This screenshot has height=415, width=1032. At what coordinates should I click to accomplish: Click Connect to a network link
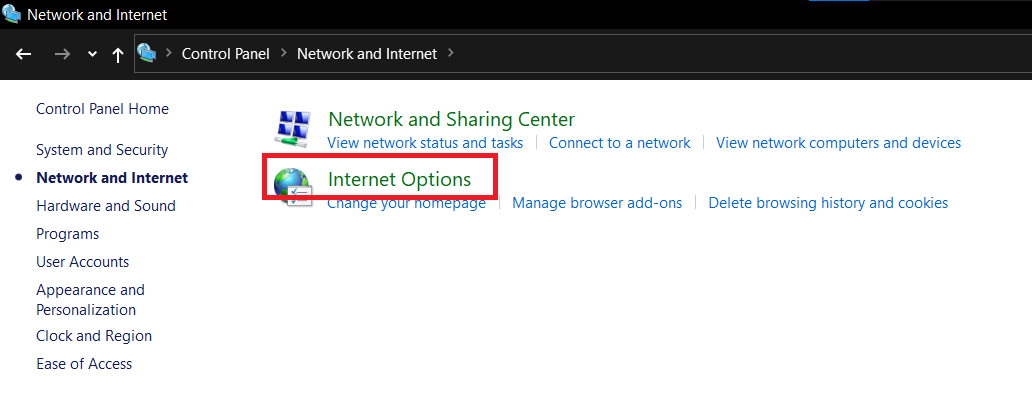pos(620,143)
